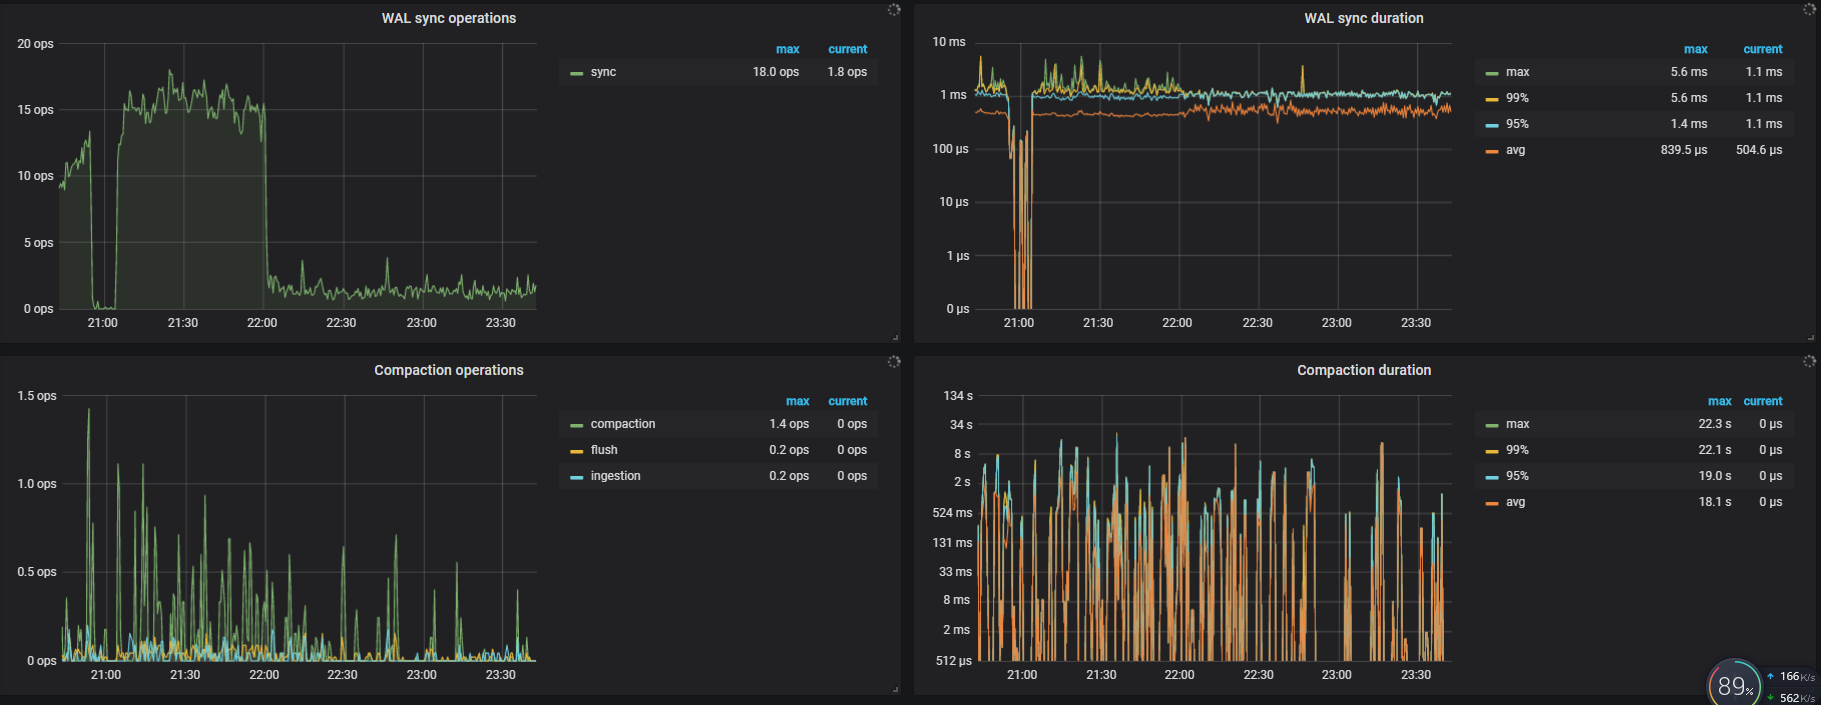Image resolution: width=1821 pixels, height=705 pixels.
Task: Toggle the flush series in Compaction operations legend
Action: point(604,450)
